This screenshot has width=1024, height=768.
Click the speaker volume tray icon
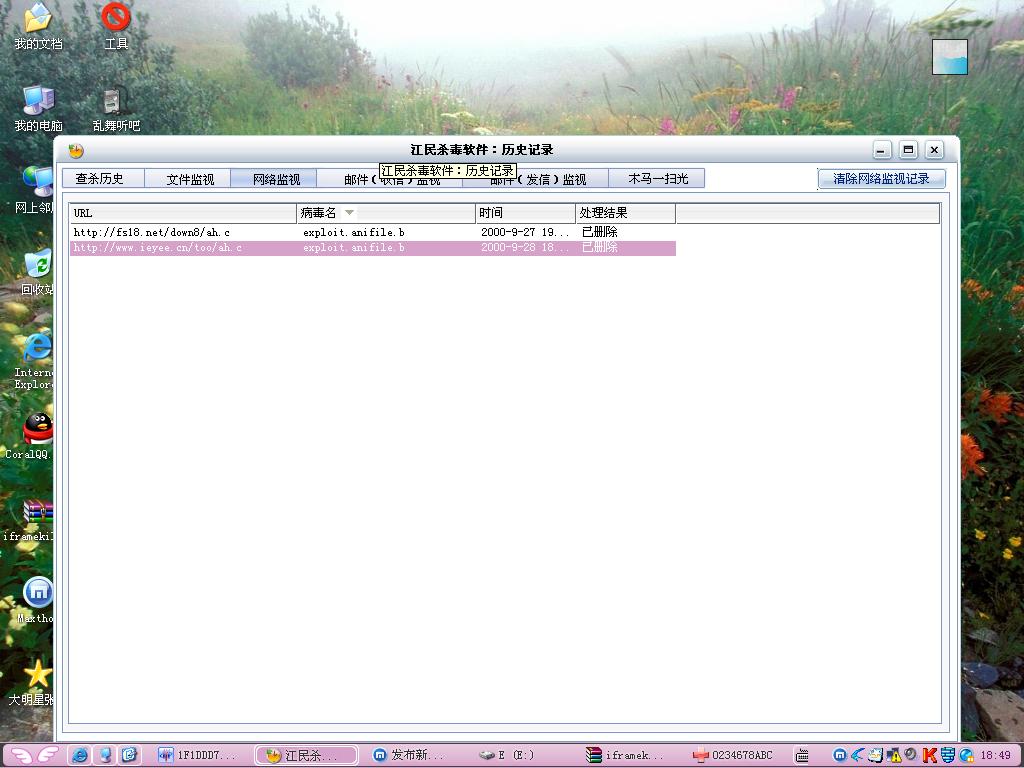pos(911,755)
